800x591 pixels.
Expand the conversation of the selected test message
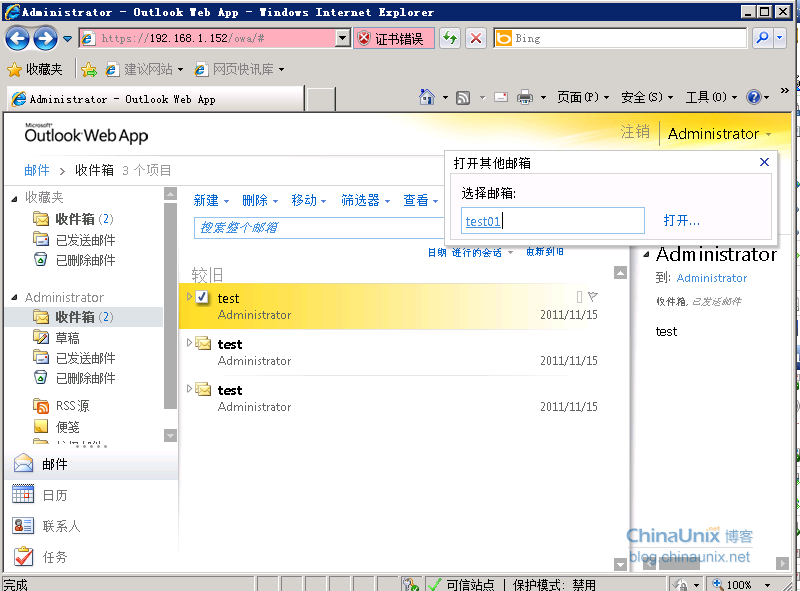pyautogui.click(x=189, y=297)
